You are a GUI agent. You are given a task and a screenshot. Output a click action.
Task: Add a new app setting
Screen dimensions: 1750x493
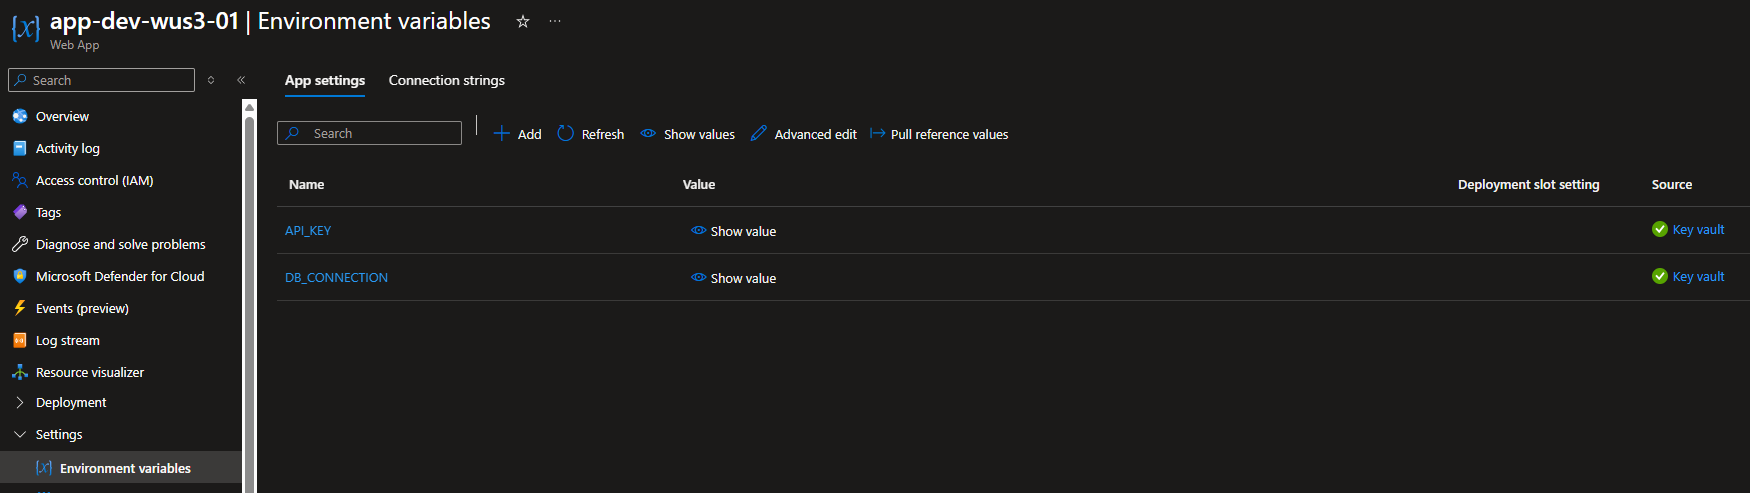[518, 134]
